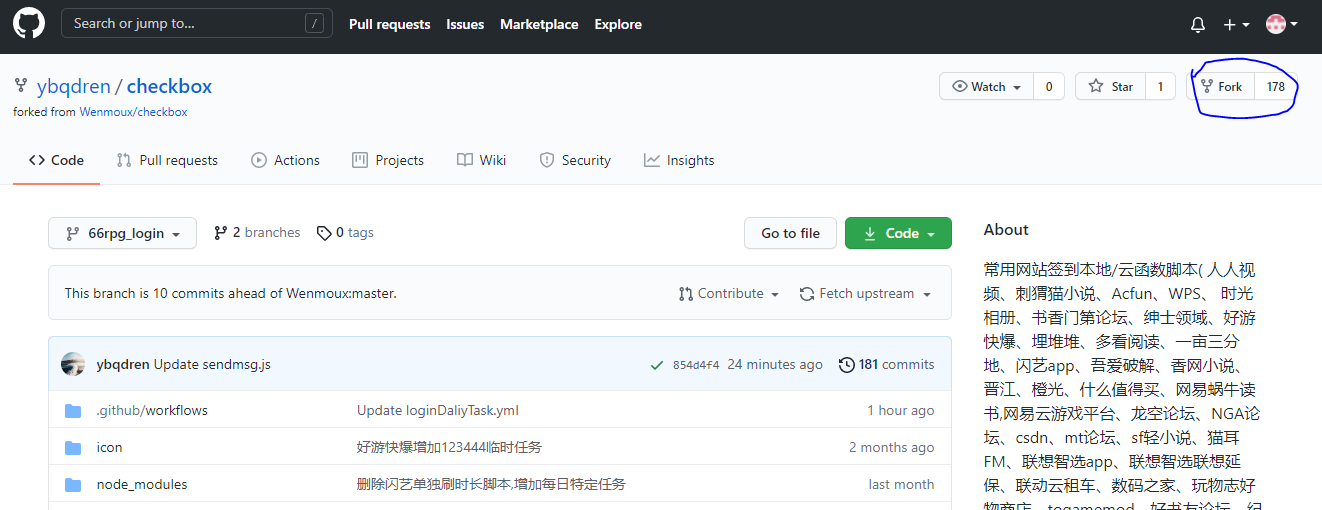View the 2 branches link
This screenshot has width=1322, height=510.
point(257,232)
